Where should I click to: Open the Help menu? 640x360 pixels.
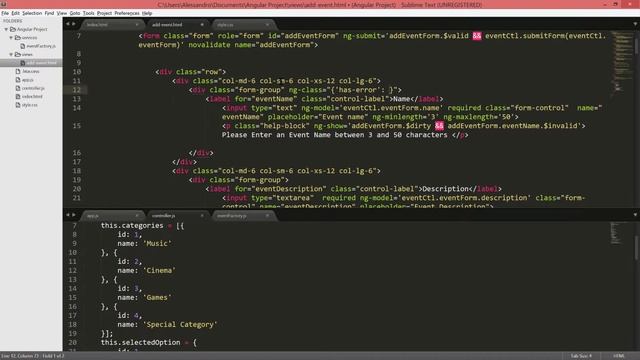(147, 13)
